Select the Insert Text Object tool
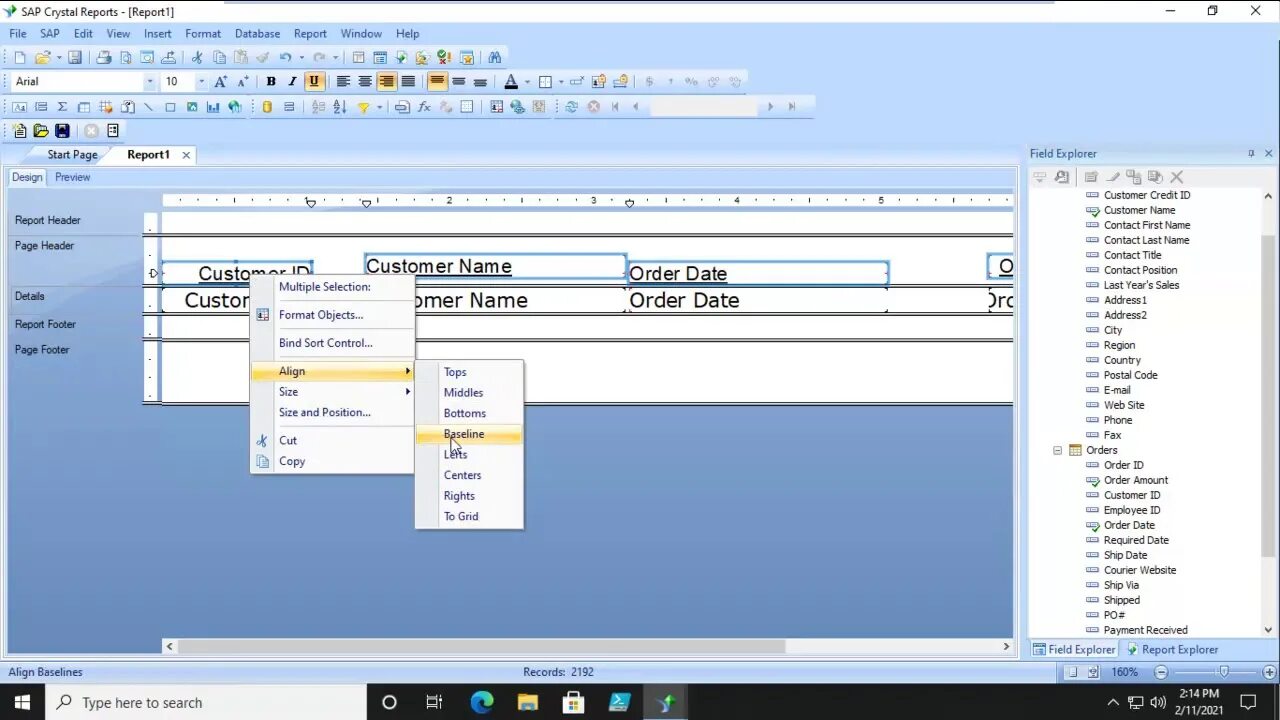 [x=19, y=107]
